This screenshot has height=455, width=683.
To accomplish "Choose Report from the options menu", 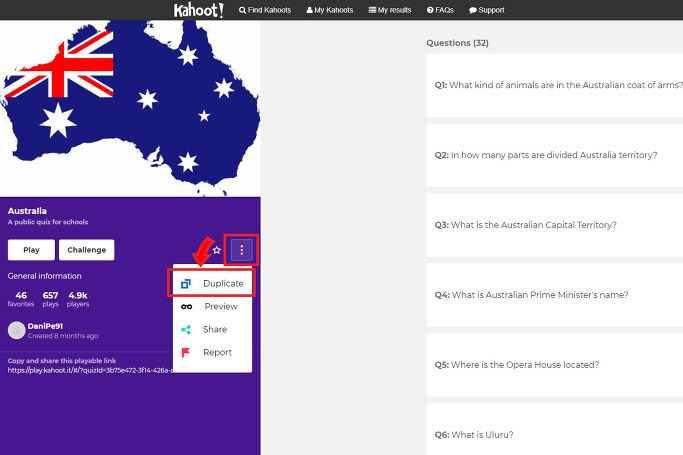I will coord(212,352).
